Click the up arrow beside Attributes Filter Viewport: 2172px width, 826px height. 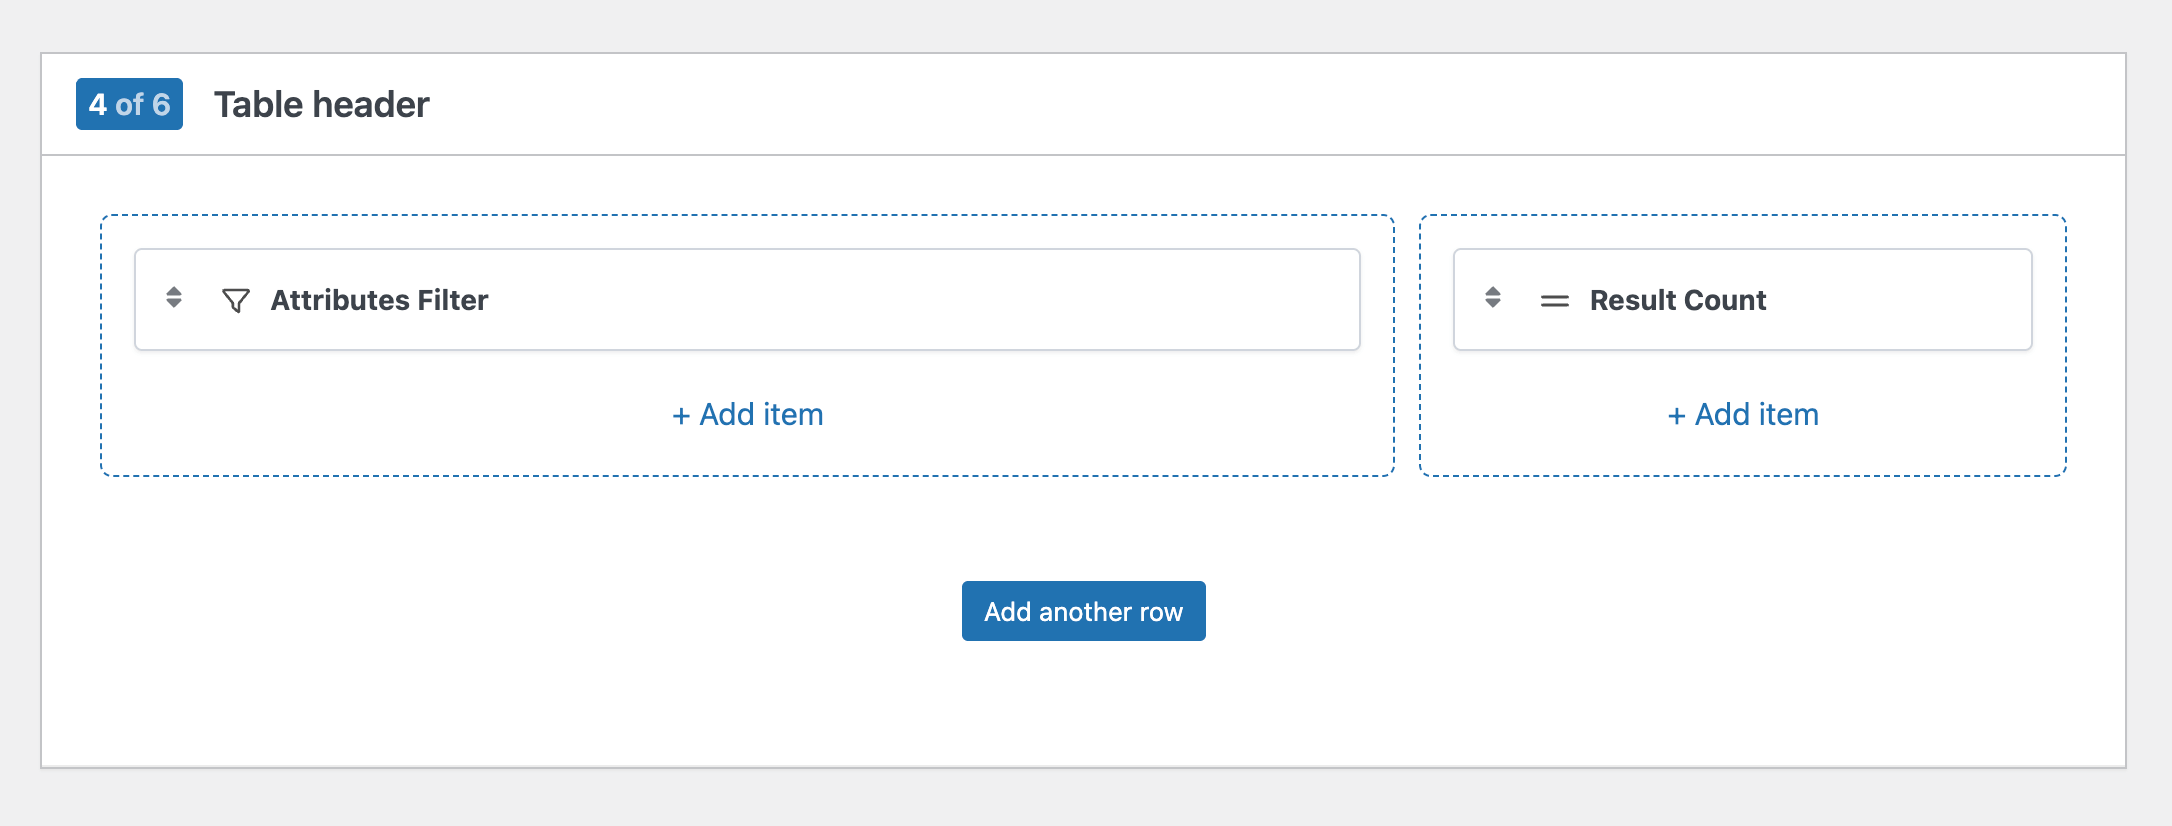[x=174, y=291]
